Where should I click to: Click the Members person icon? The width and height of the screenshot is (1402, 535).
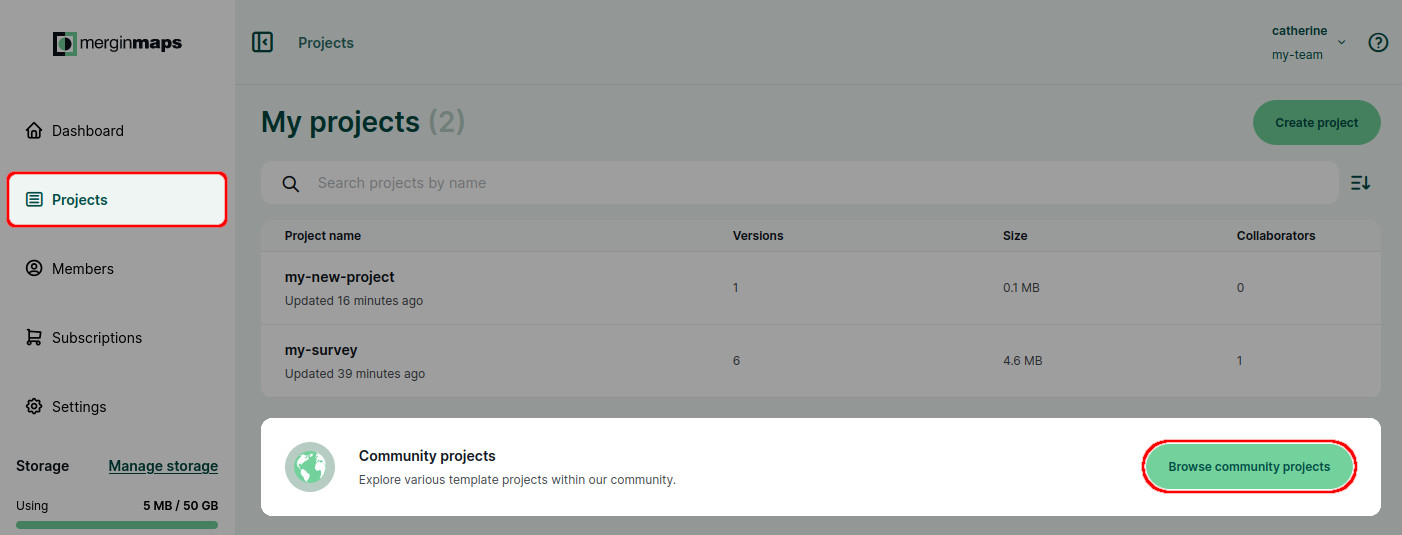coord(34,269)
